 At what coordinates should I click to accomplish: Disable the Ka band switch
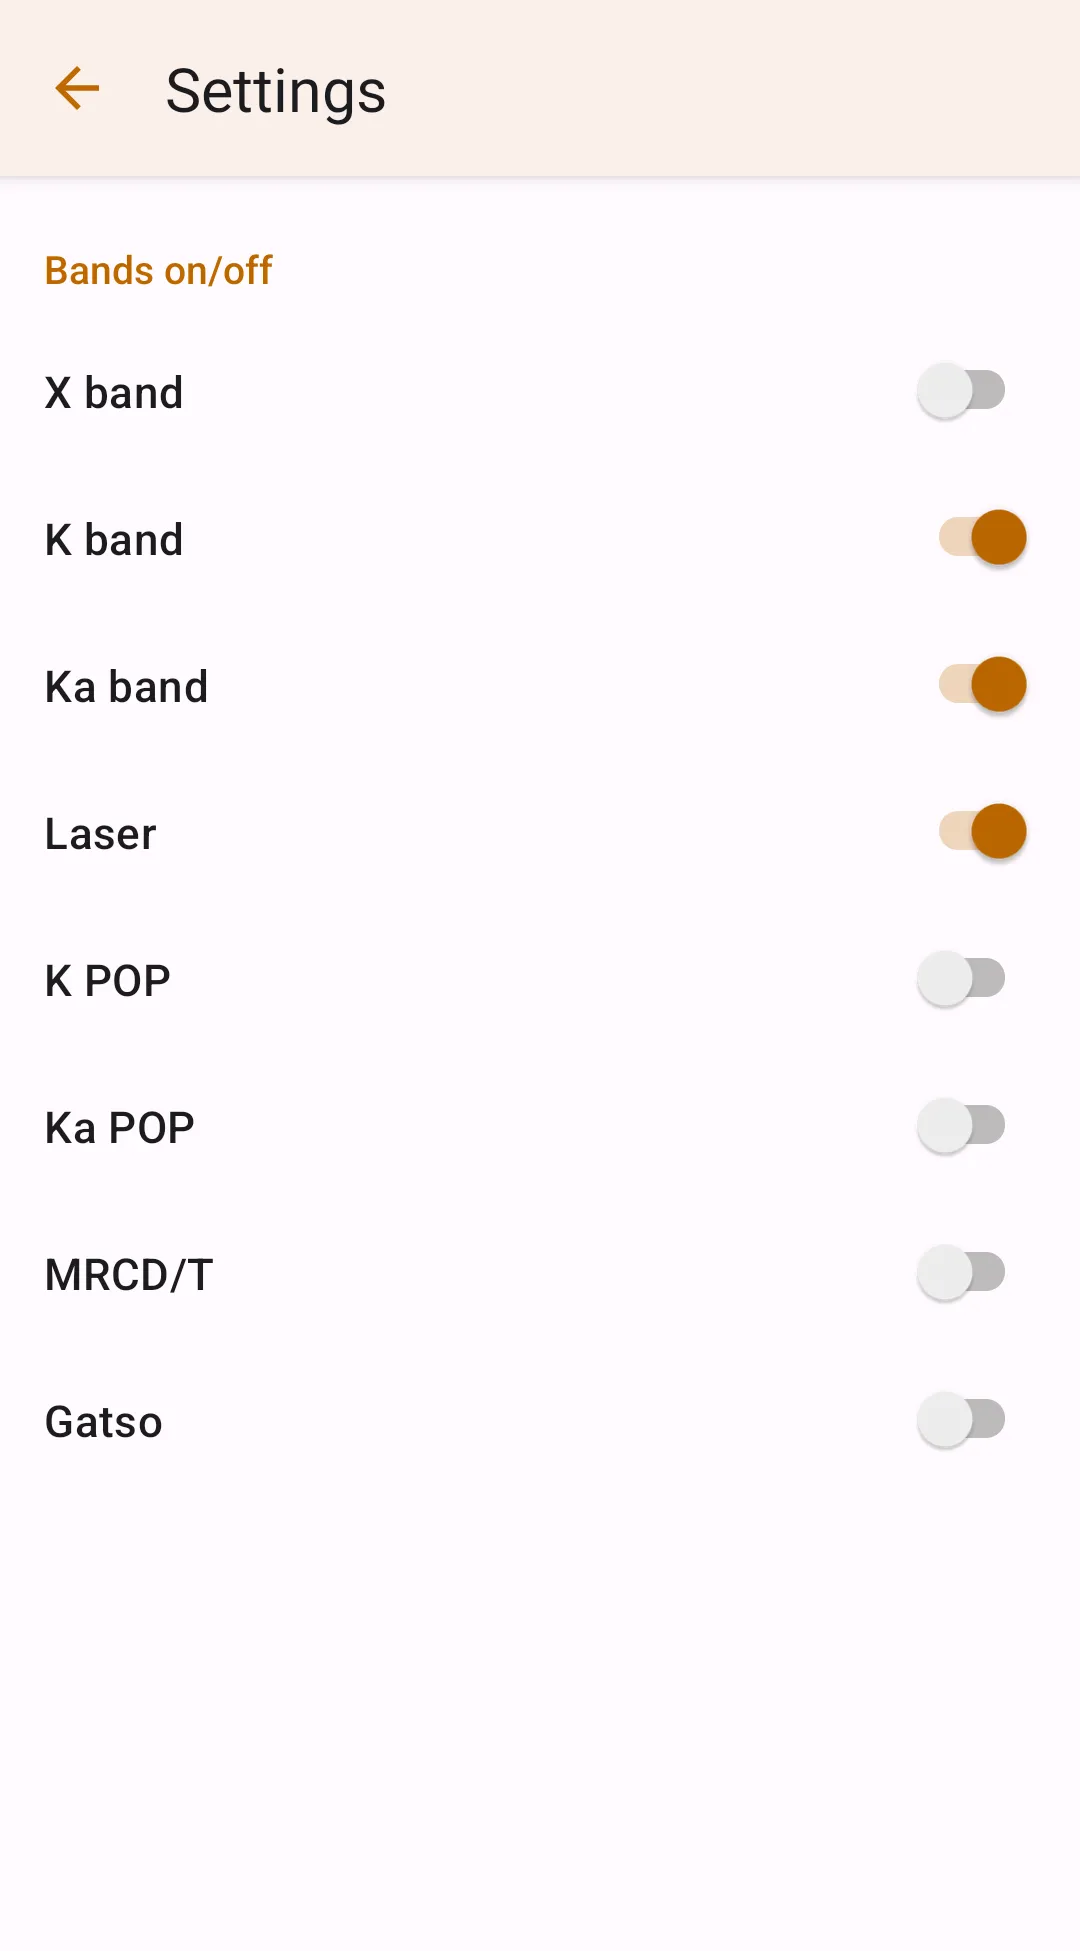(982, 685)
